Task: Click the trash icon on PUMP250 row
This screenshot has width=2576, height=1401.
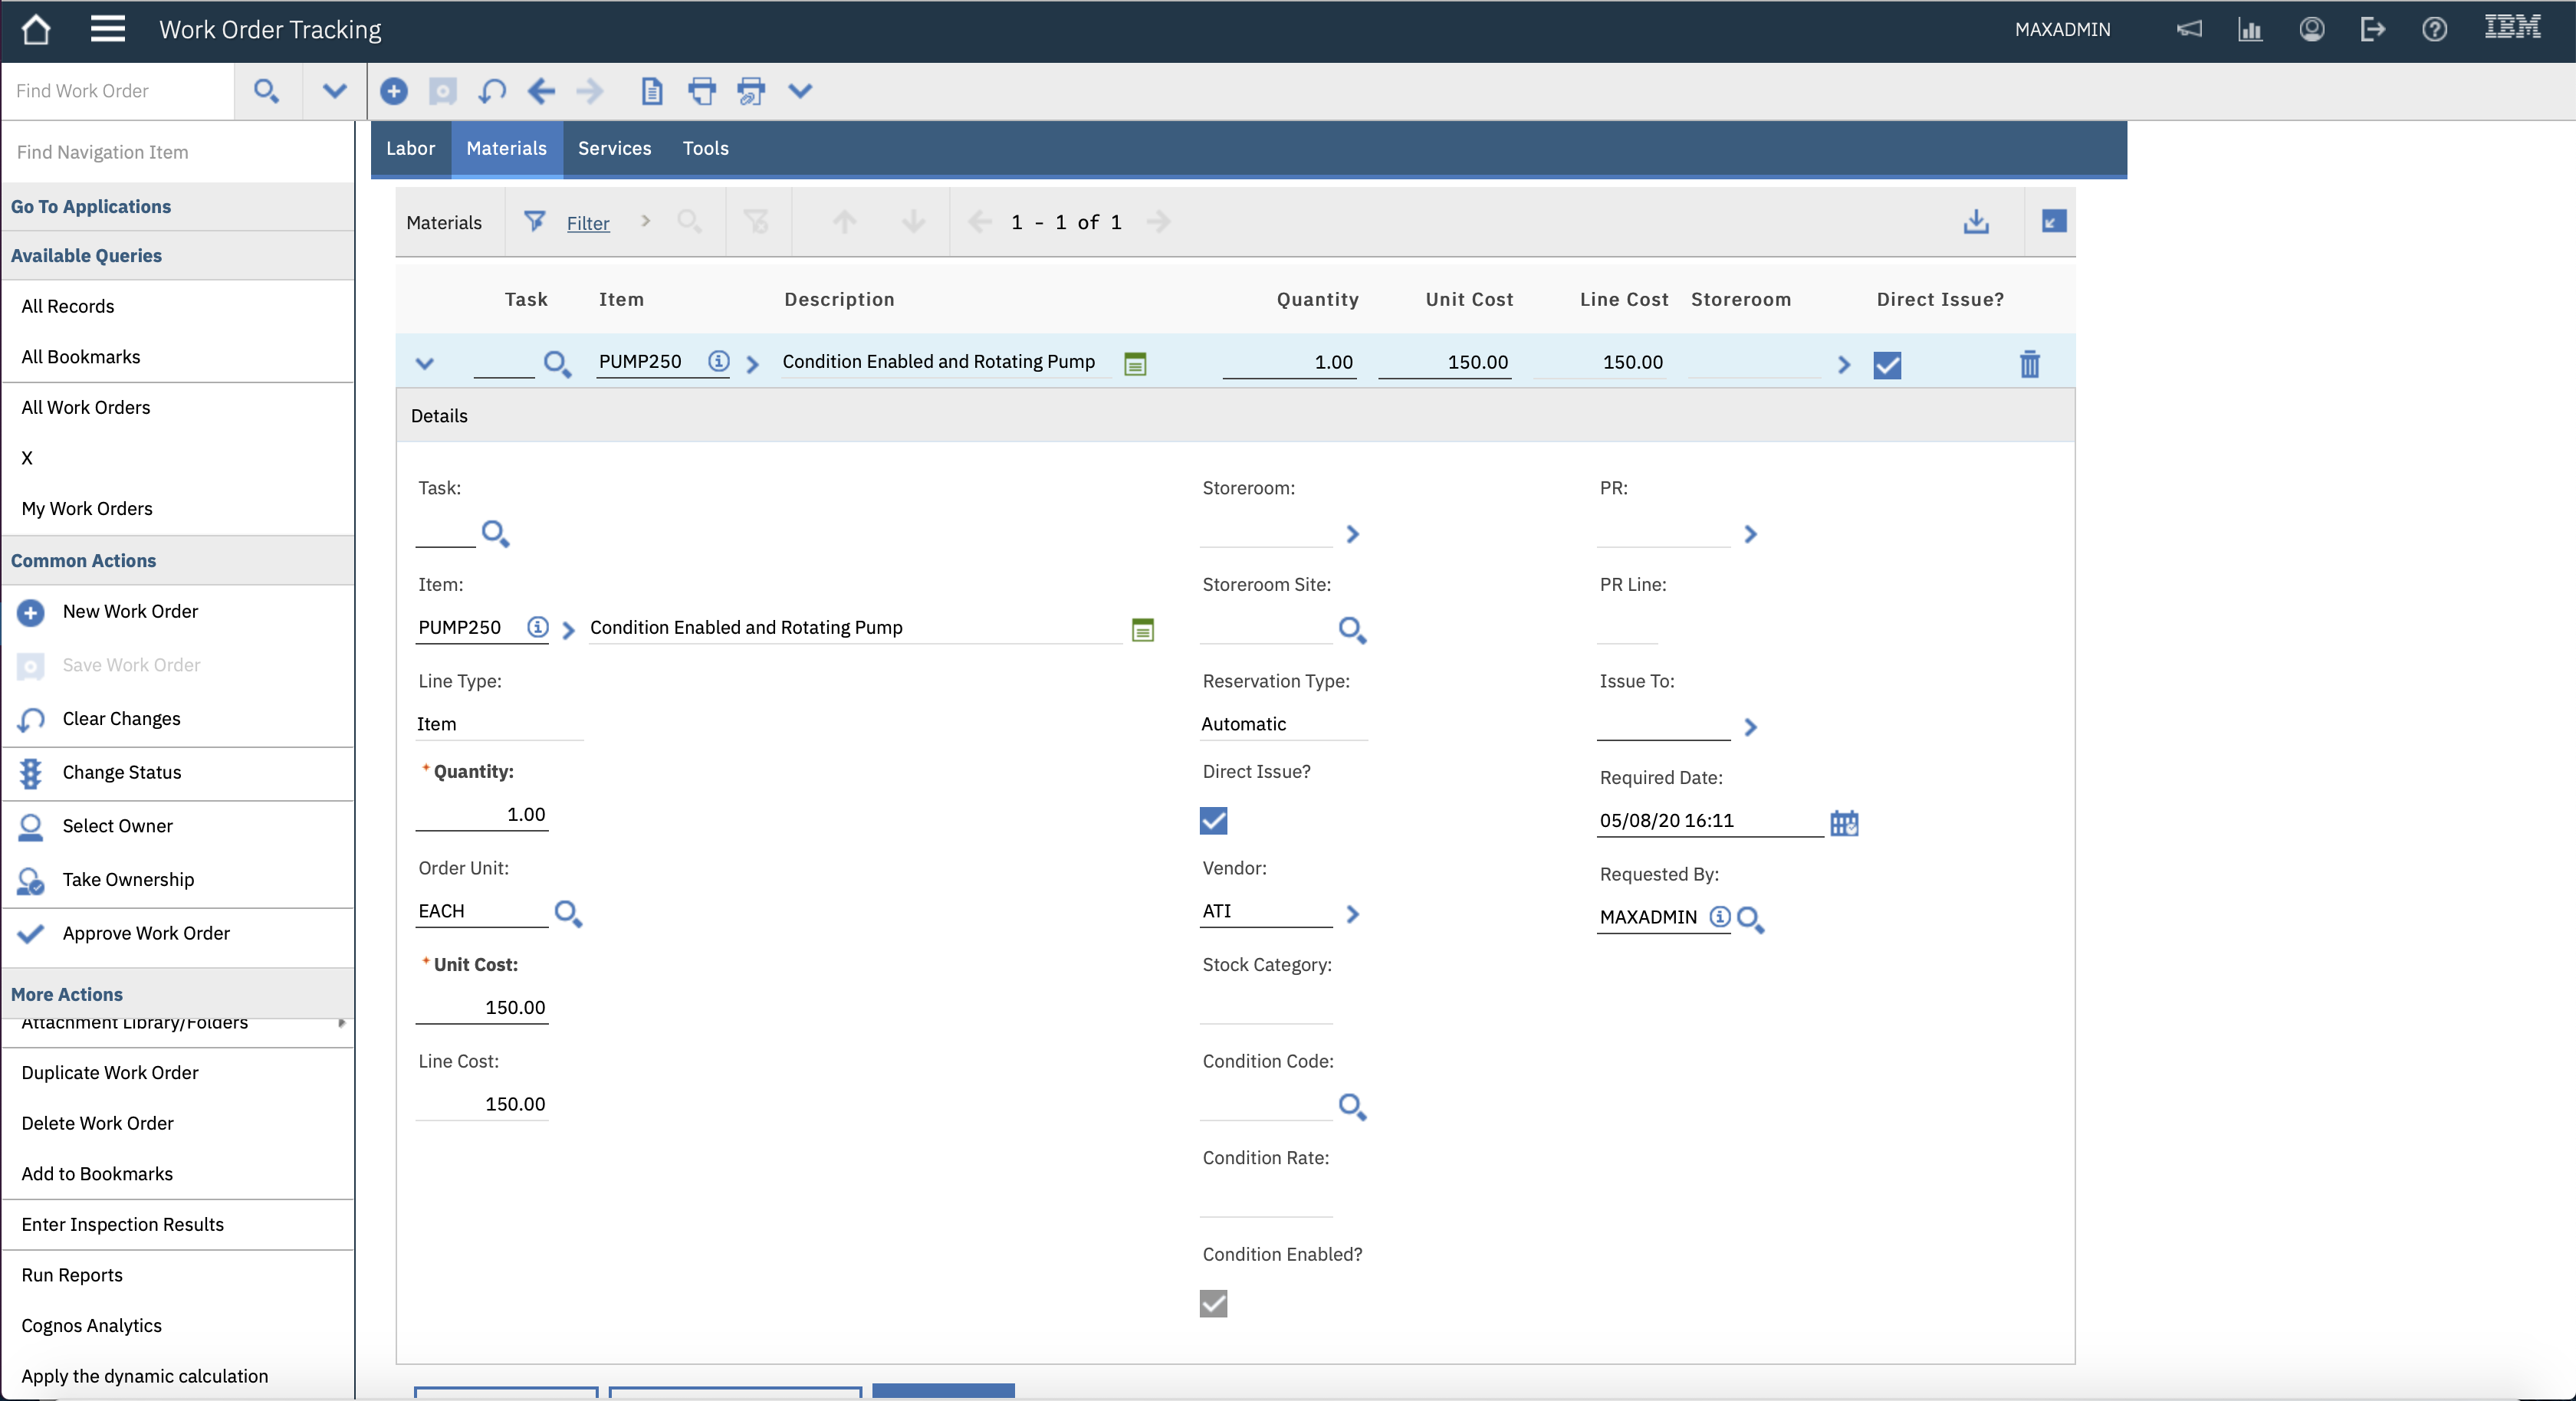Action: click(x=2029, y=364)
